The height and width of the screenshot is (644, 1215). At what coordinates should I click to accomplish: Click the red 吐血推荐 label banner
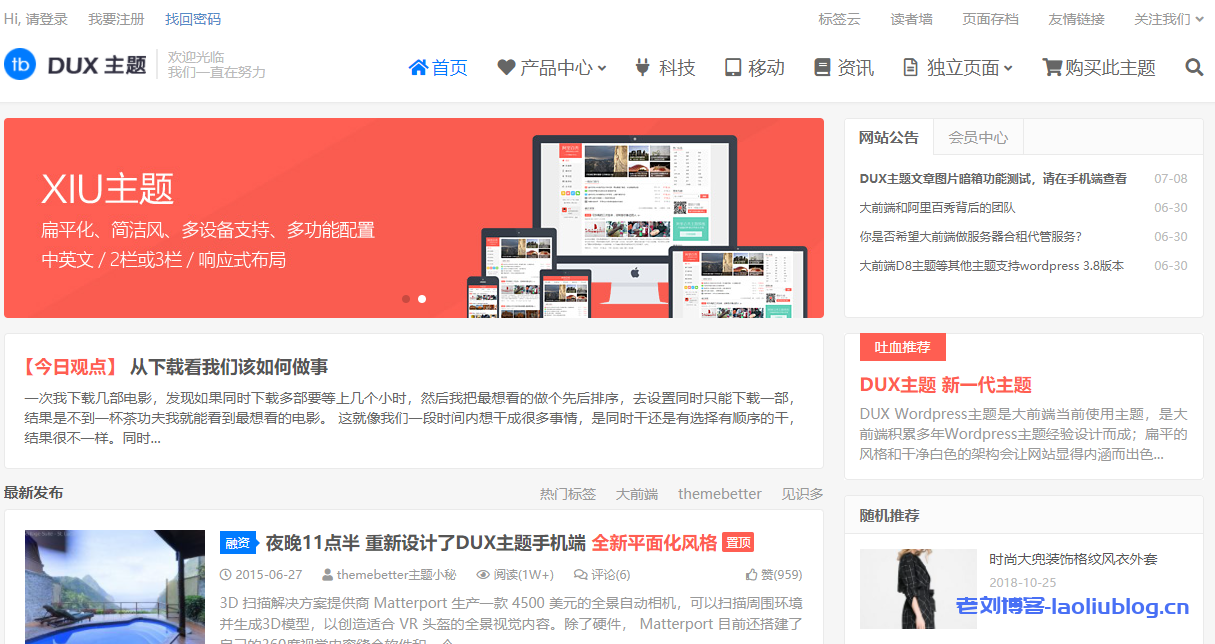tap(901, 347)
